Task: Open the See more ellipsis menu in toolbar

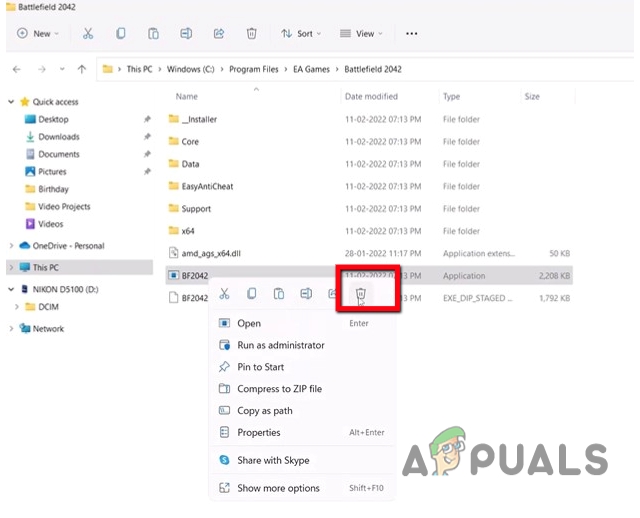Action: (411, 33)
